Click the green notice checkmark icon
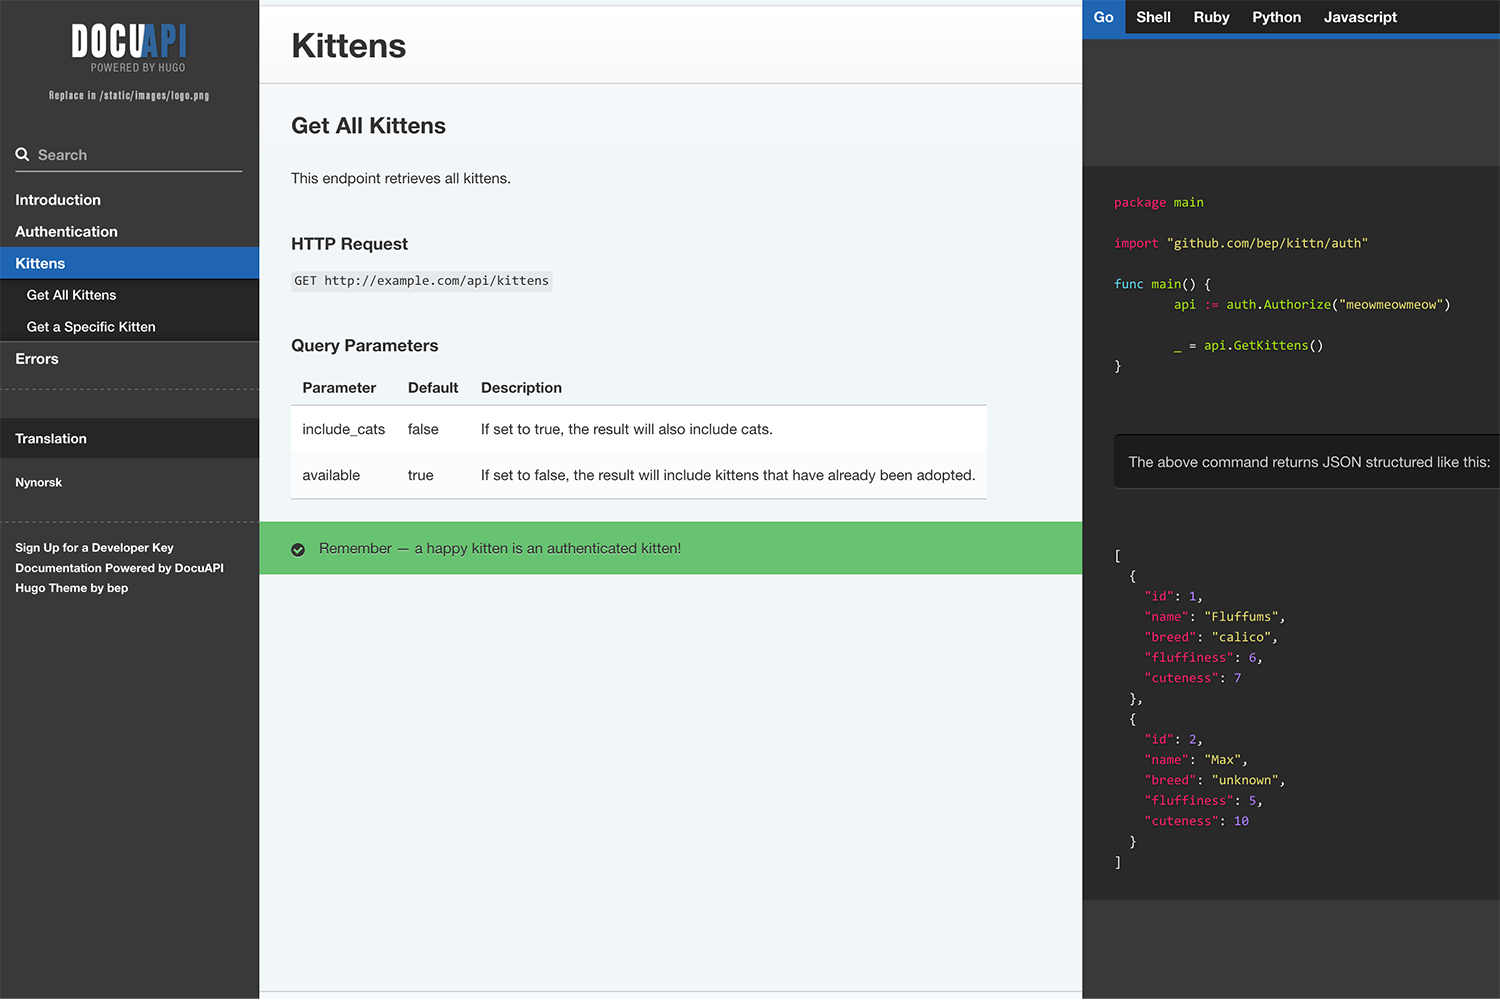Screen dimensions: 1500x1000 (298, 549)
